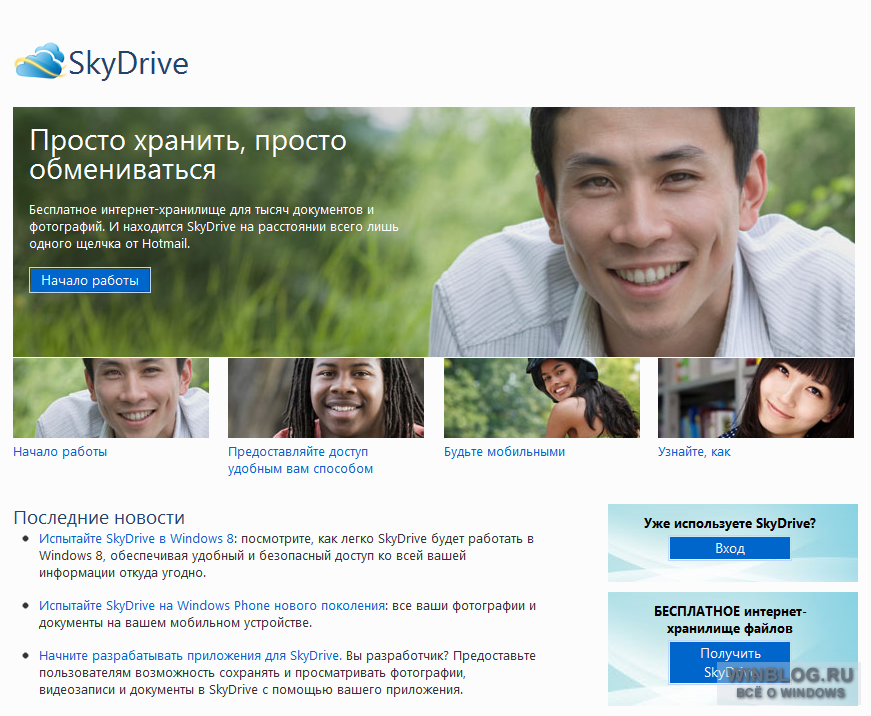Click the "БЕСПЛАТНОЕ интернет-хранилище файлов" text
This screenshot has height=716, width=871.
[730, 620]
